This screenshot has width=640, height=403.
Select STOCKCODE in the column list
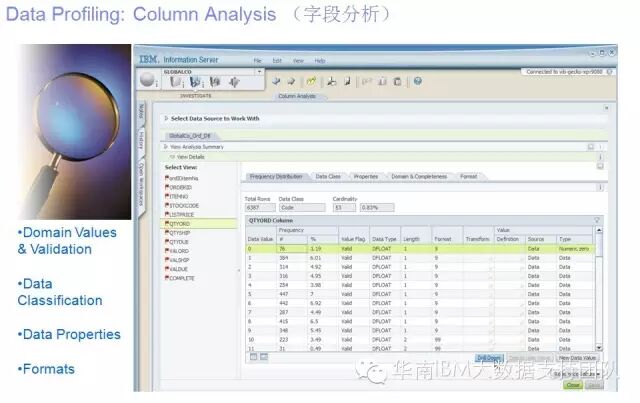coord(182,205)
